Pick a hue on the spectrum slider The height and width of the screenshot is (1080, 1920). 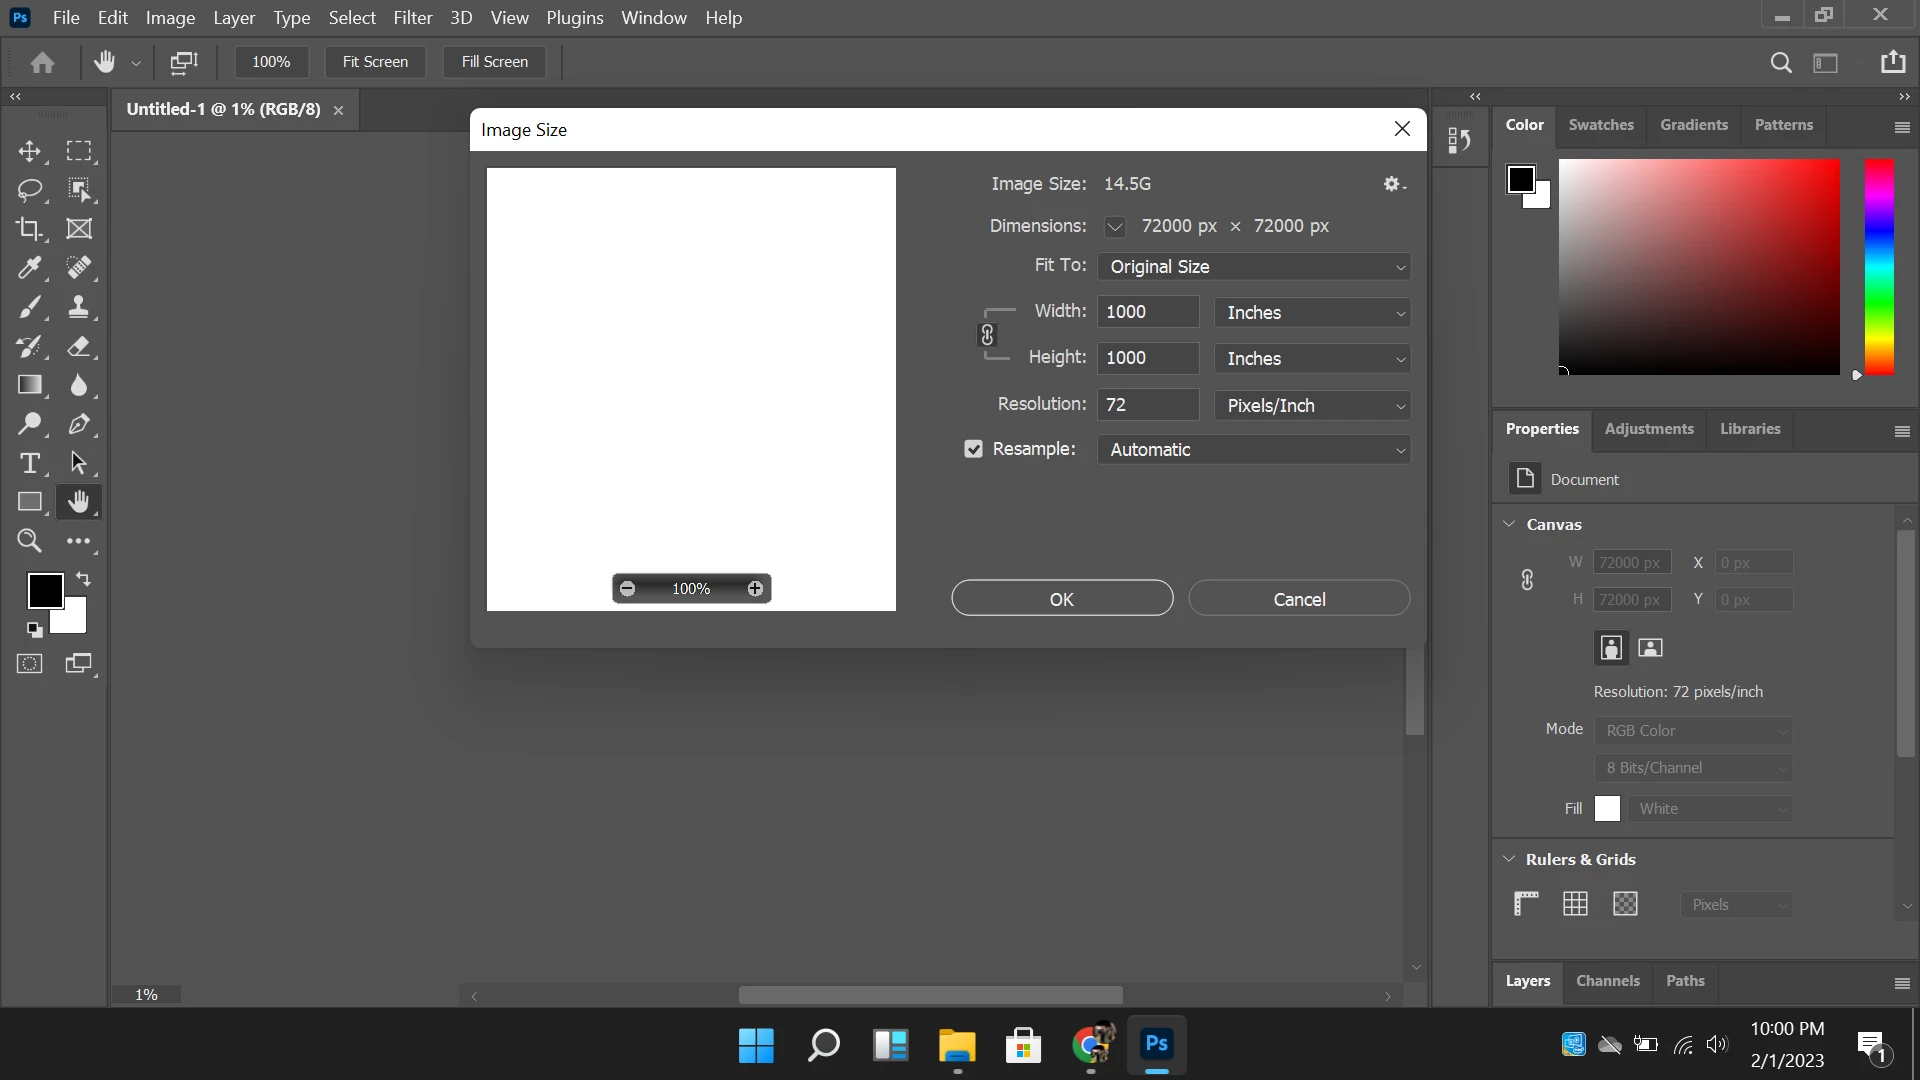tap(1879, 267)
